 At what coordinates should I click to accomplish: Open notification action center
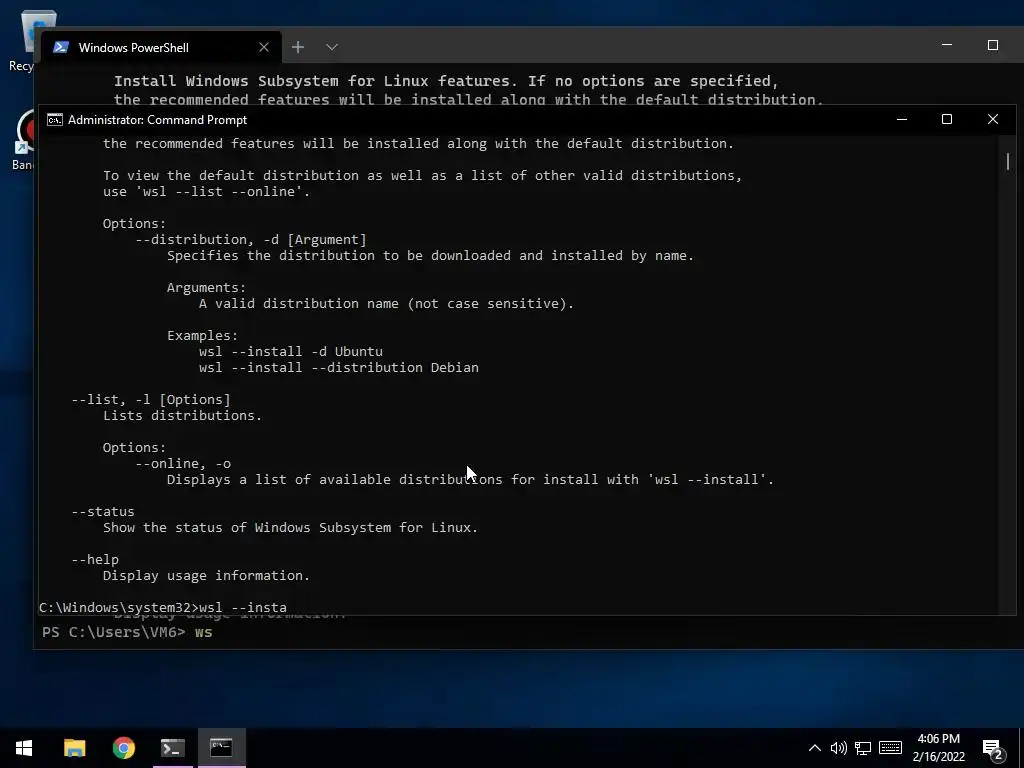click(x=993, y=749)
